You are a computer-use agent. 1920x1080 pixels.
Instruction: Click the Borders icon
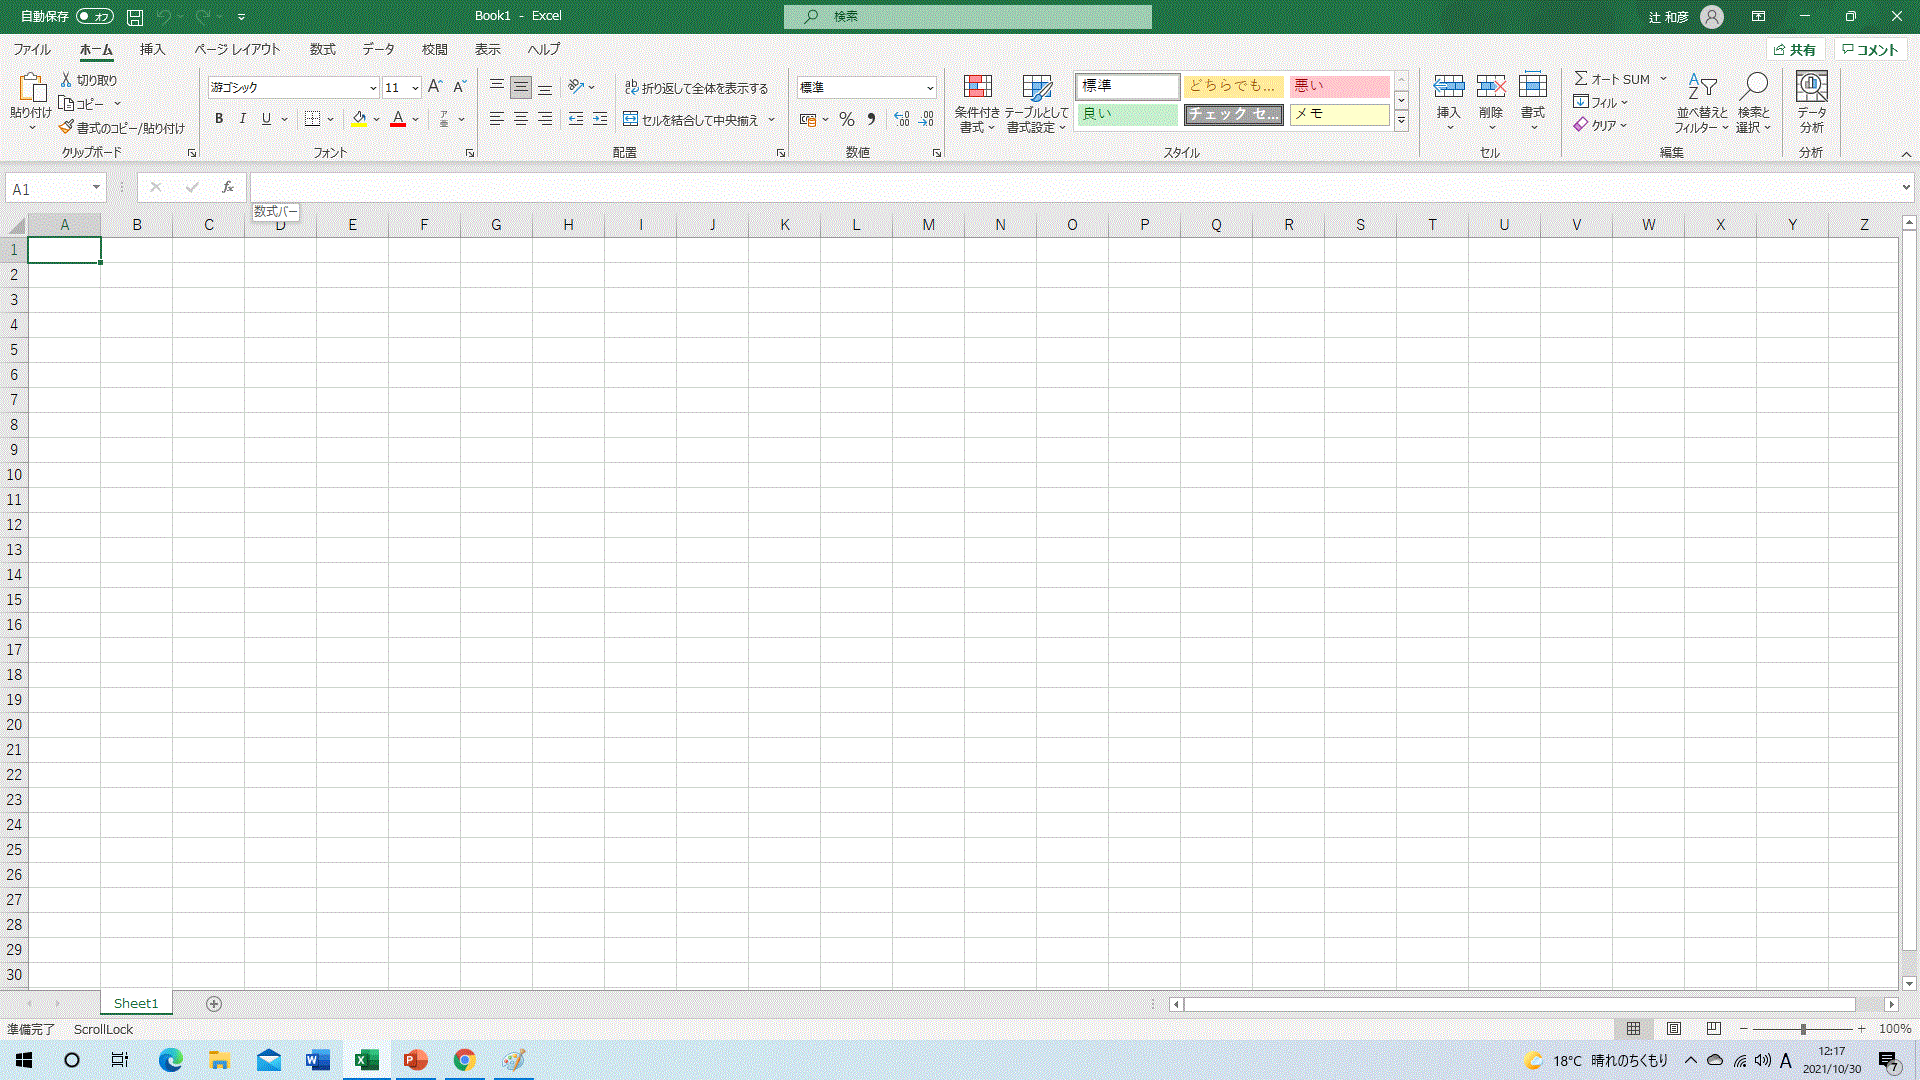[312, 119]
